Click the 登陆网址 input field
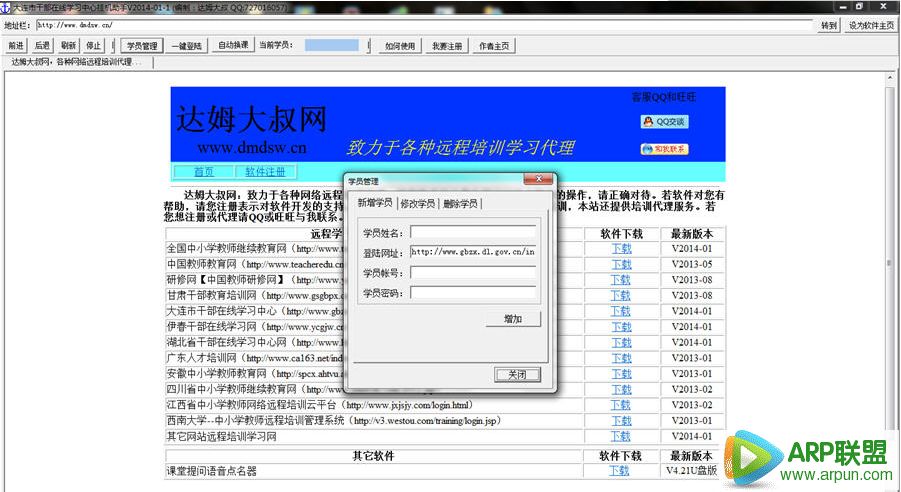This screenshot has width=901, height=492. coord(473,252)
